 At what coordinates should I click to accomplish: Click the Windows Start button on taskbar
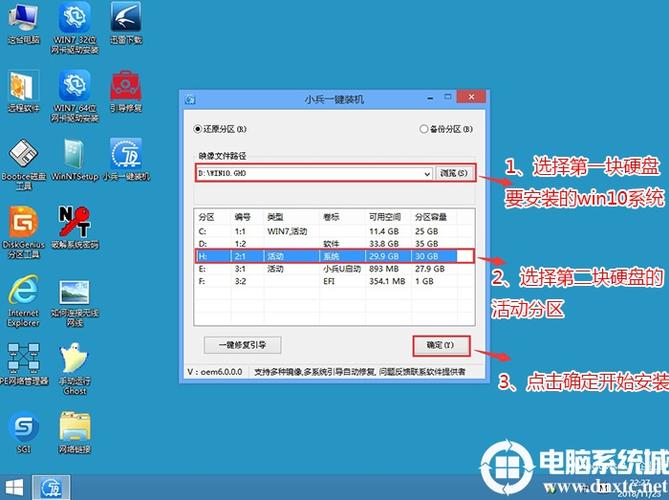coord(14,488)
